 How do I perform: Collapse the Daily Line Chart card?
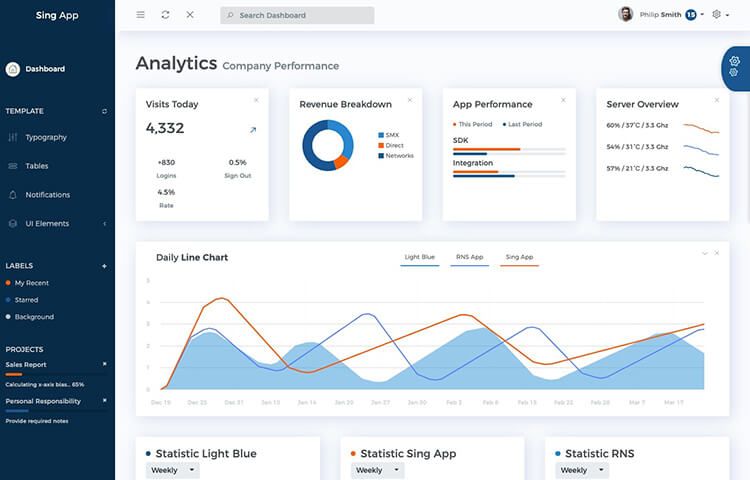(705, 253)
